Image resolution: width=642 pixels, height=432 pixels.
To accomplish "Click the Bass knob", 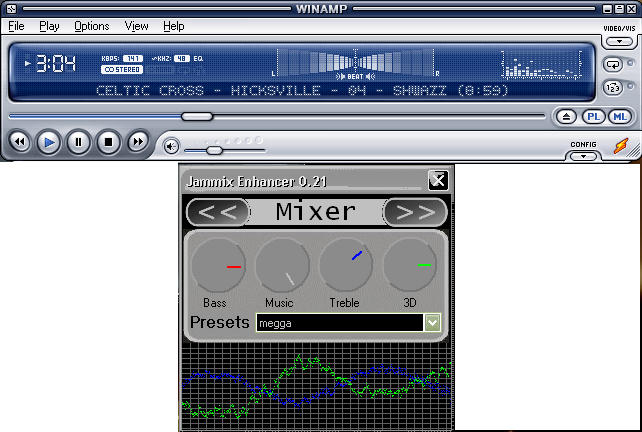I will pyautogui.click(x=218, y=265).
